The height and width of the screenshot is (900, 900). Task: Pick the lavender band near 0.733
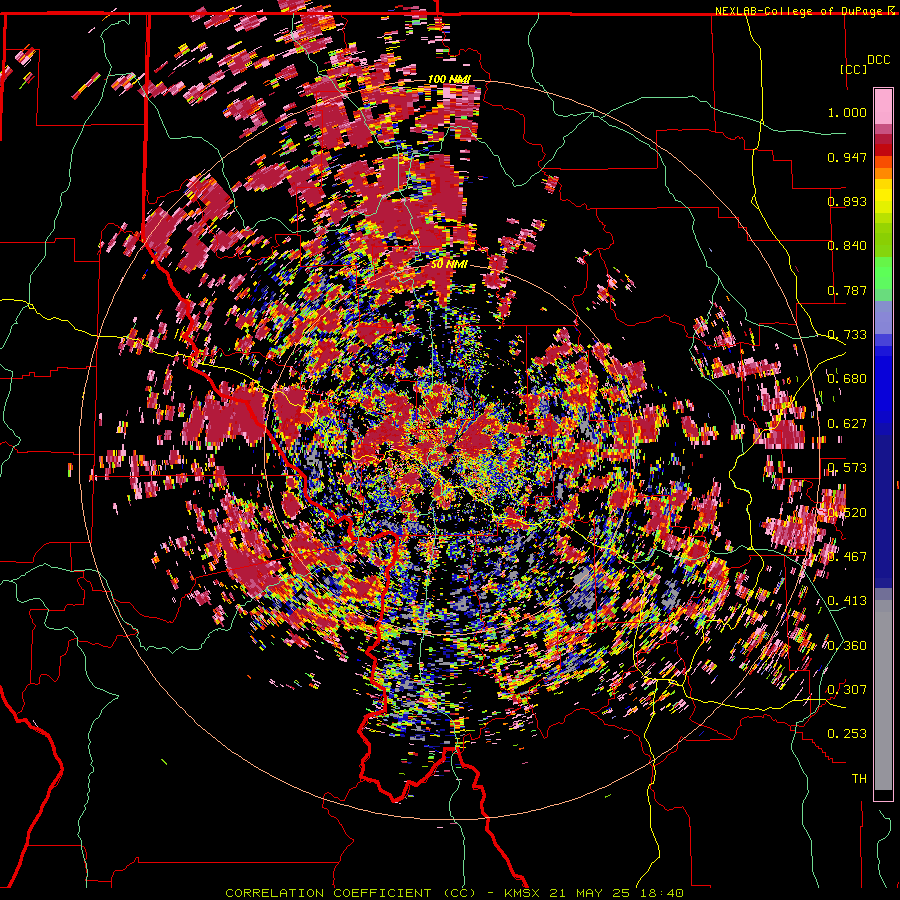tap(883, 317)
